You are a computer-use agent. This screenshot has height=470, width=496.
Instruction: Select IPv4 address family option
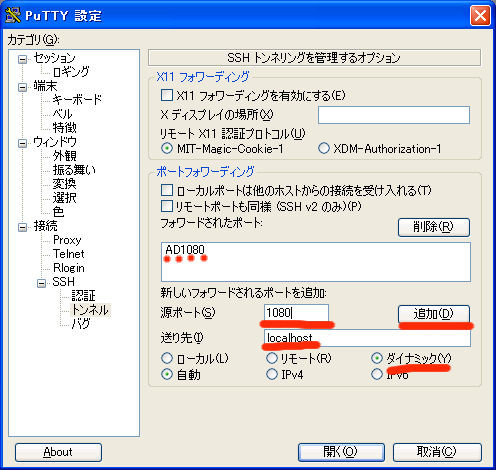coord(272,374)
